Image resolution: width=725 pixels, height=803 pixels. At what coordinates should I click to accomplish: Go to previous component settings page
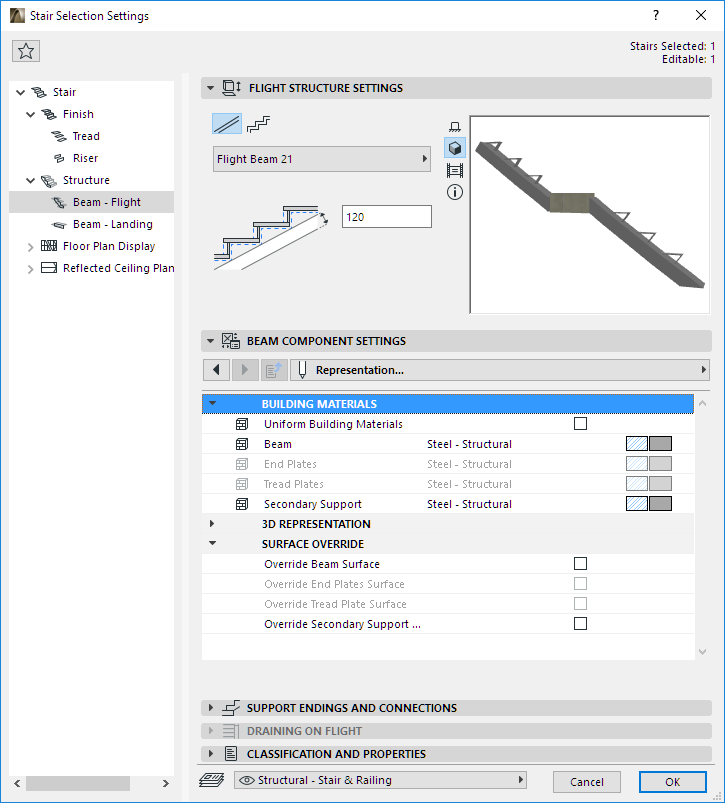coord(216,370)
